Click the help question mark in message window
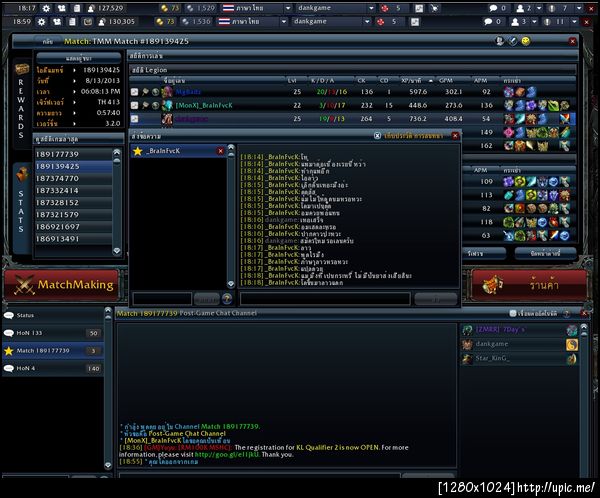600x498 pixels. pos(227,299)
